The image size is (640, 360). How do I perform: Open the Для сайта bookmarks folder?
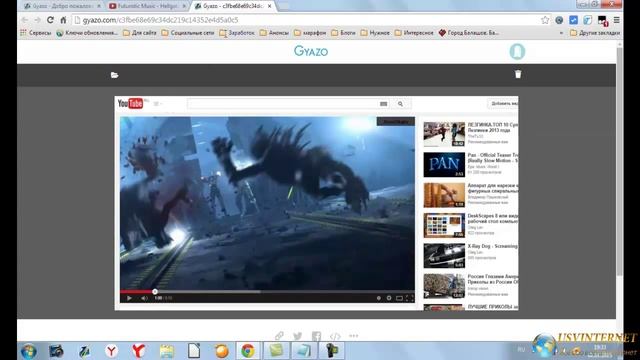tap(140, 33)
